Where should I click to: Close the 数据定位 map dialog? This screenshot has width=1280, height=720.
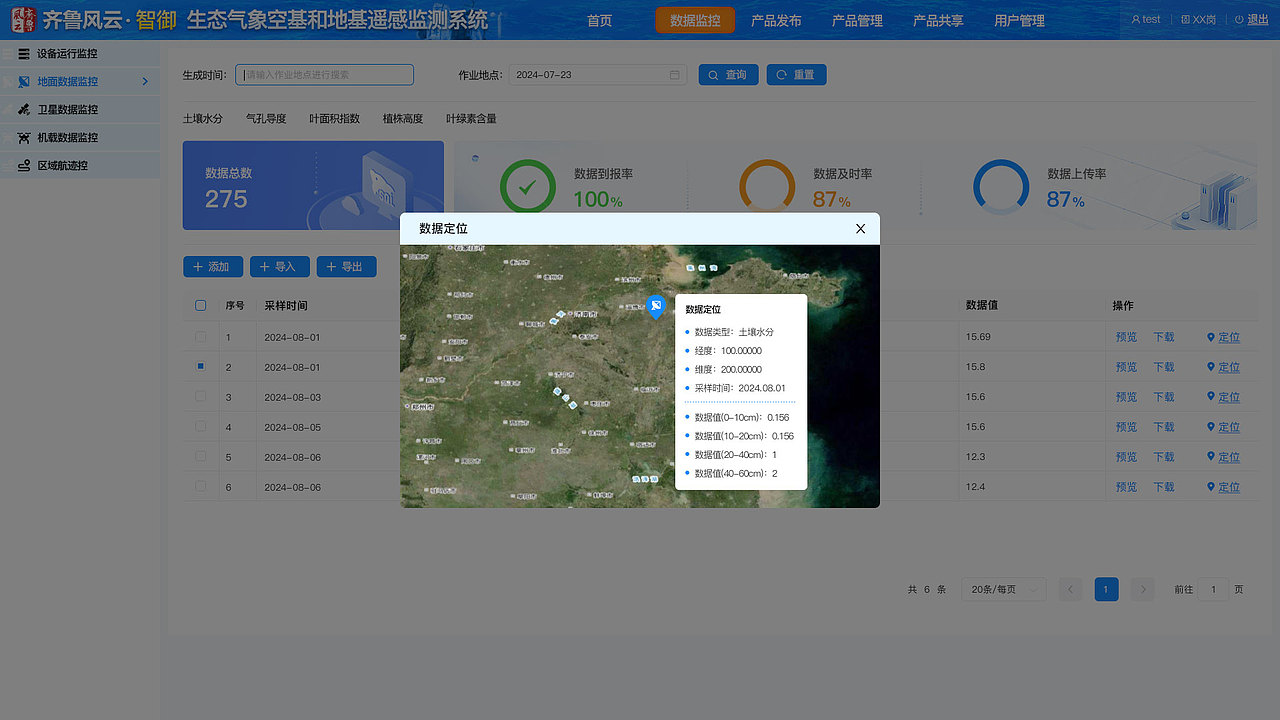point(860,229)
